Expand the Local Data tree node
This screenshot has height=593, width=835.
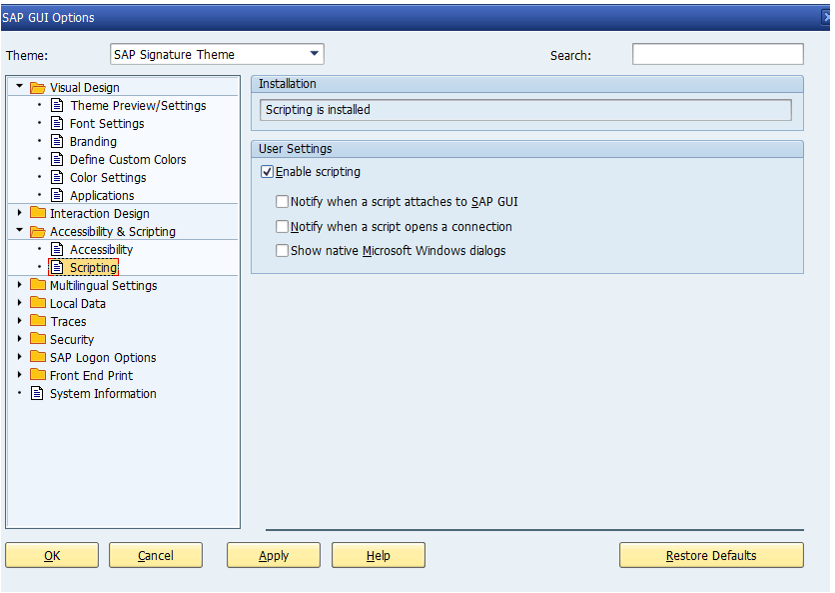coord(20,302)
